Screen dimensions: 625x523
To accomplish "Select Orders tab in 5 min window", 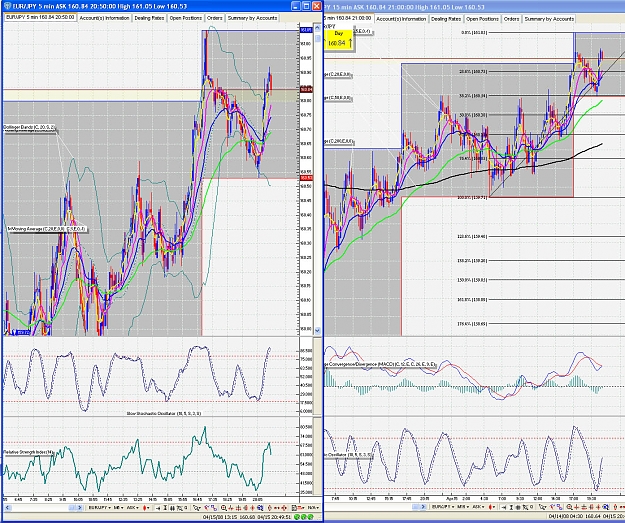I will tap(215, 18).
